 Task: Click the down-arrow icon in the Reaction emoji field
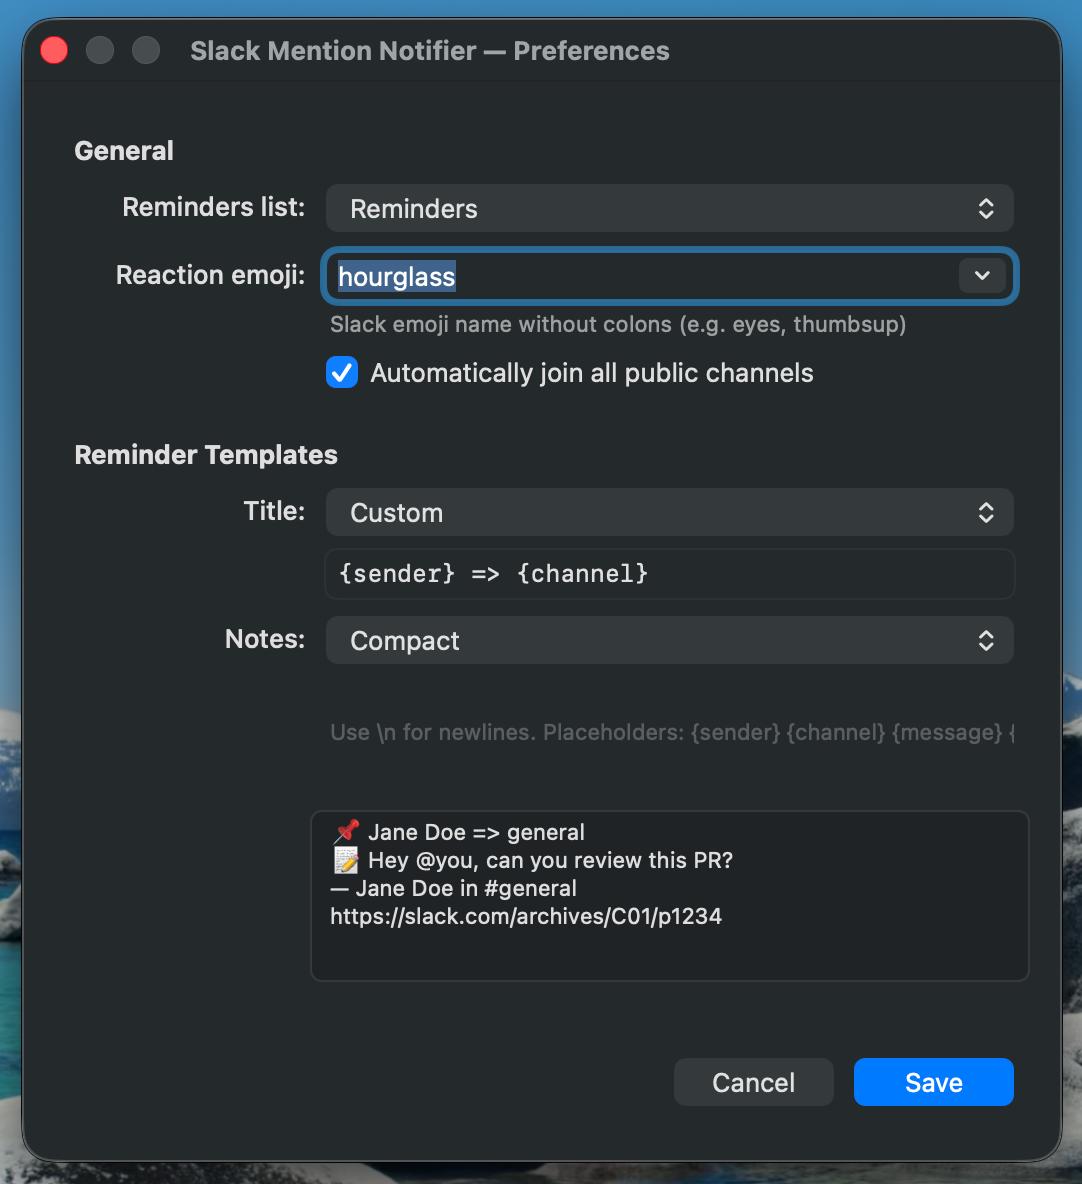click(980, 276)
